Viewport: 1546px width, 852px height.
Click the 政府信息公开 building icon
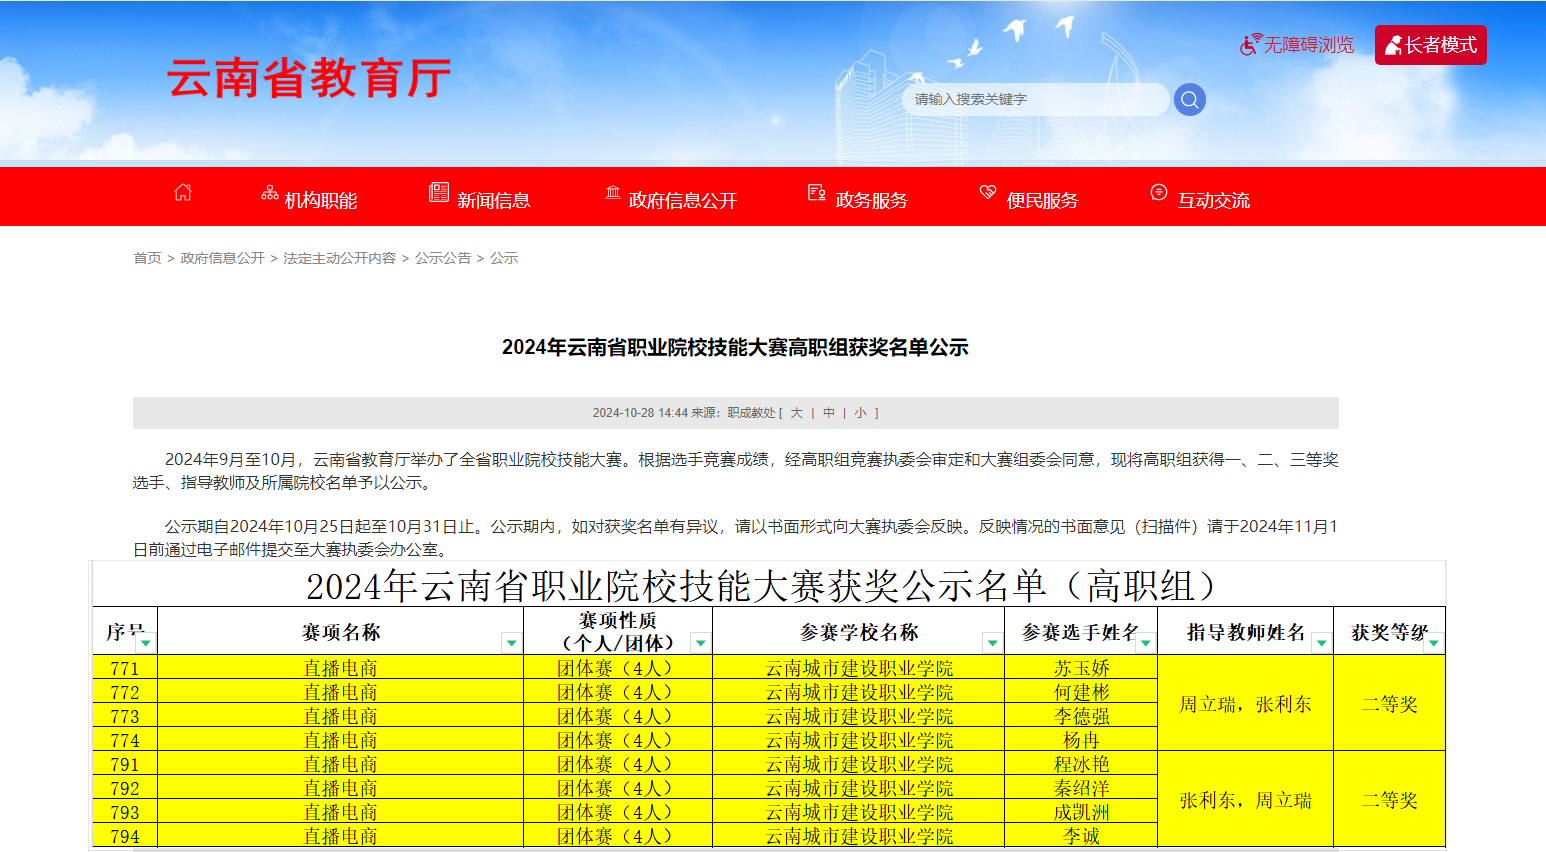[x=613, y=192]
